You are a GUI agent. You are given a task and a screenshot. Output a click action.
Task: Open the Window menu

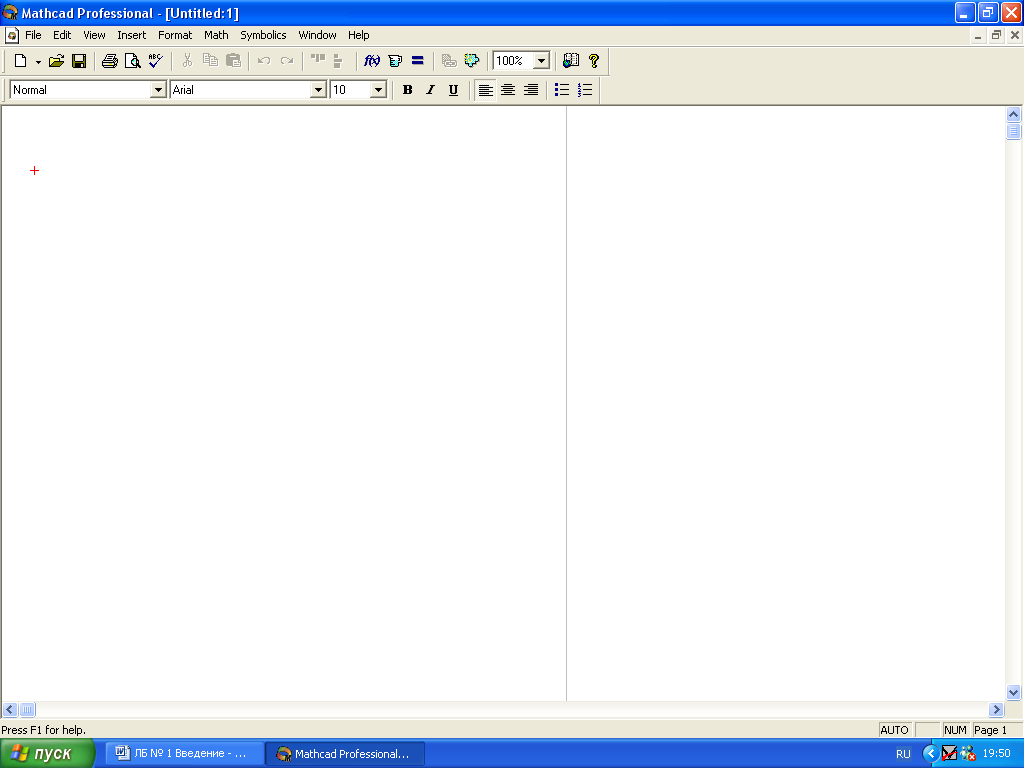[x=317, y=35]
